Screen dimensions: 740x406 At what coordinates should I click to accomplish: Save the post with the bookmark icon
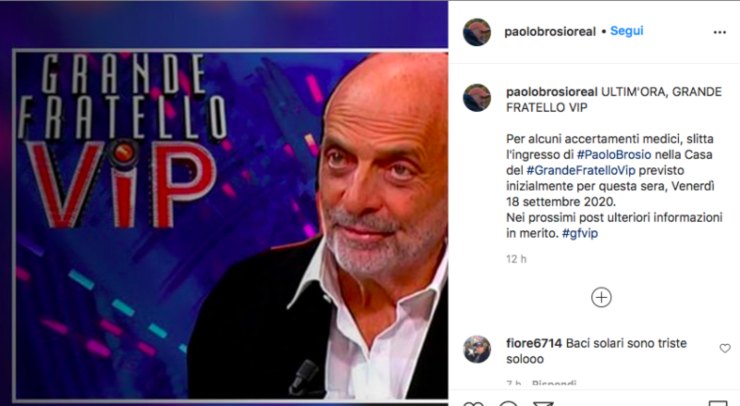[x=718, y=404]
